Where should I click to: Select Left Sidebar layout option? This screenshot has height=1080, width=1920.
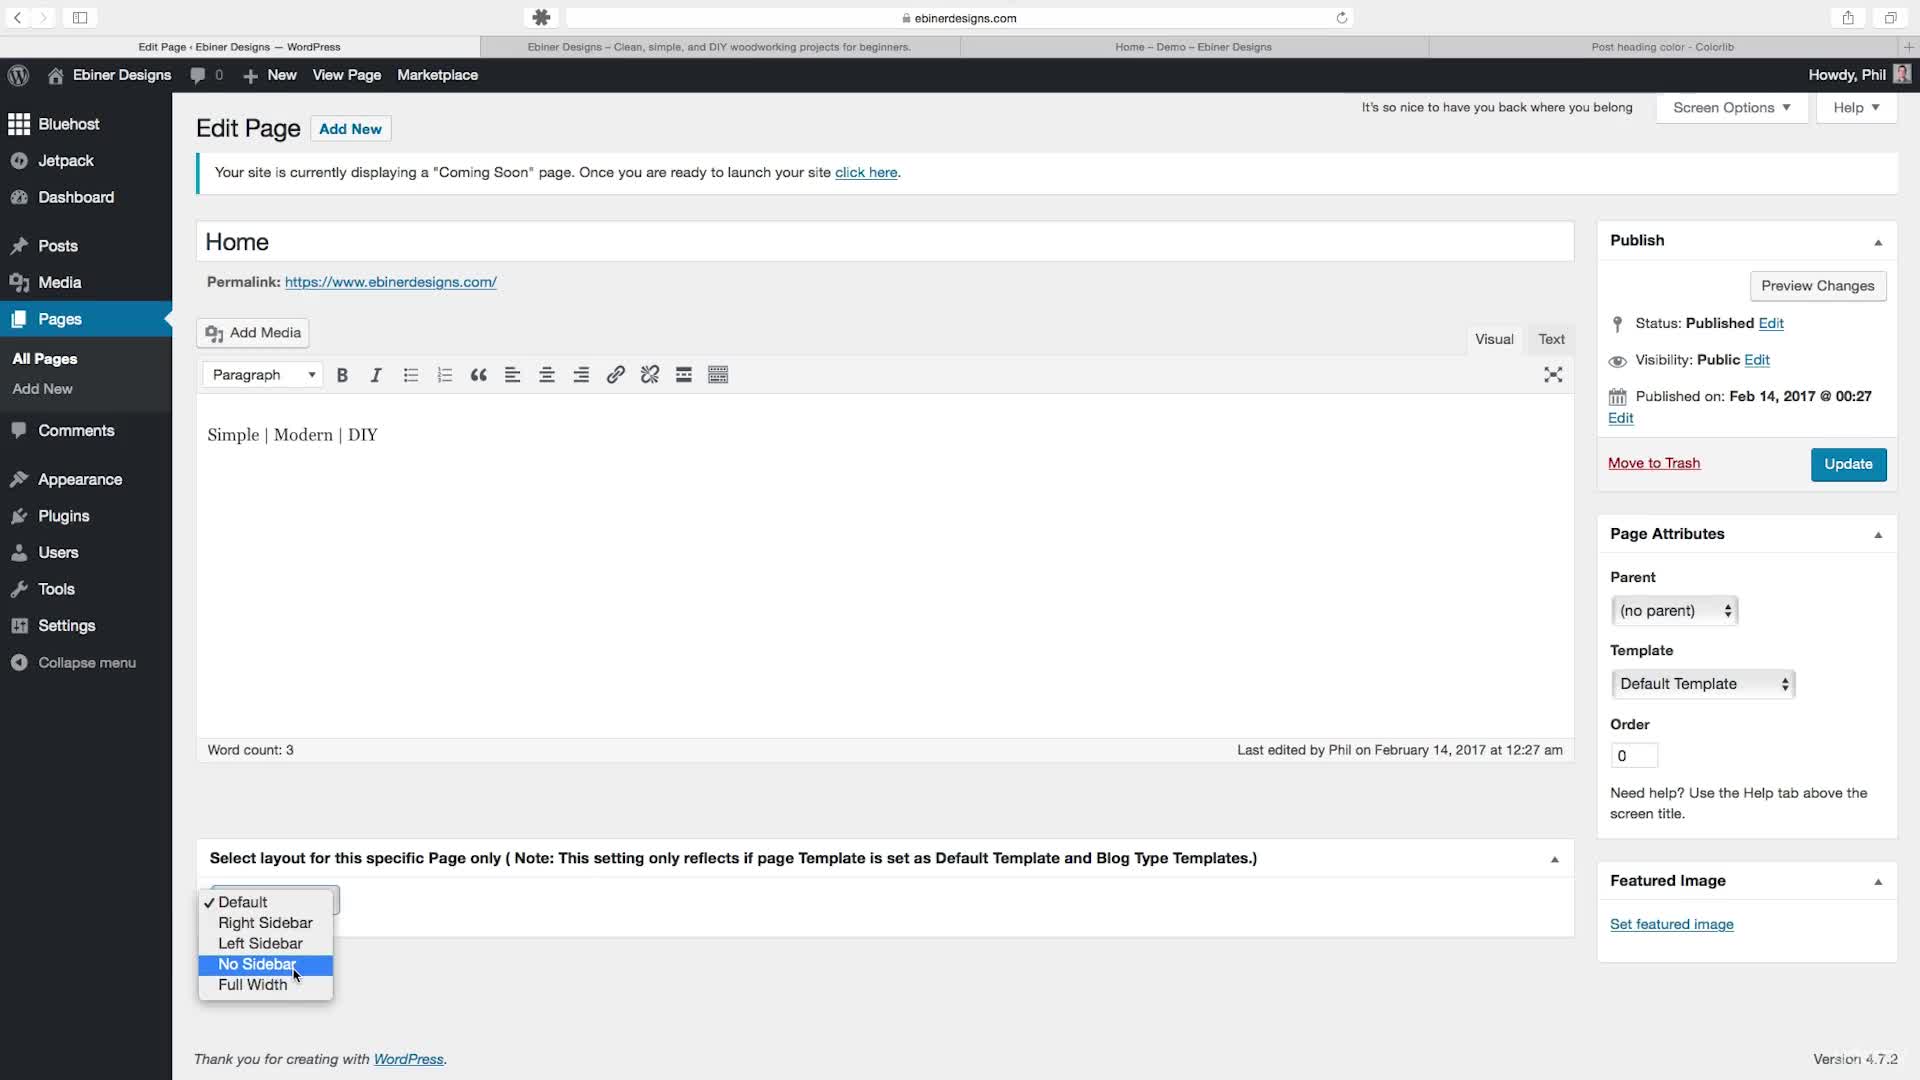[x=265, y=944]
